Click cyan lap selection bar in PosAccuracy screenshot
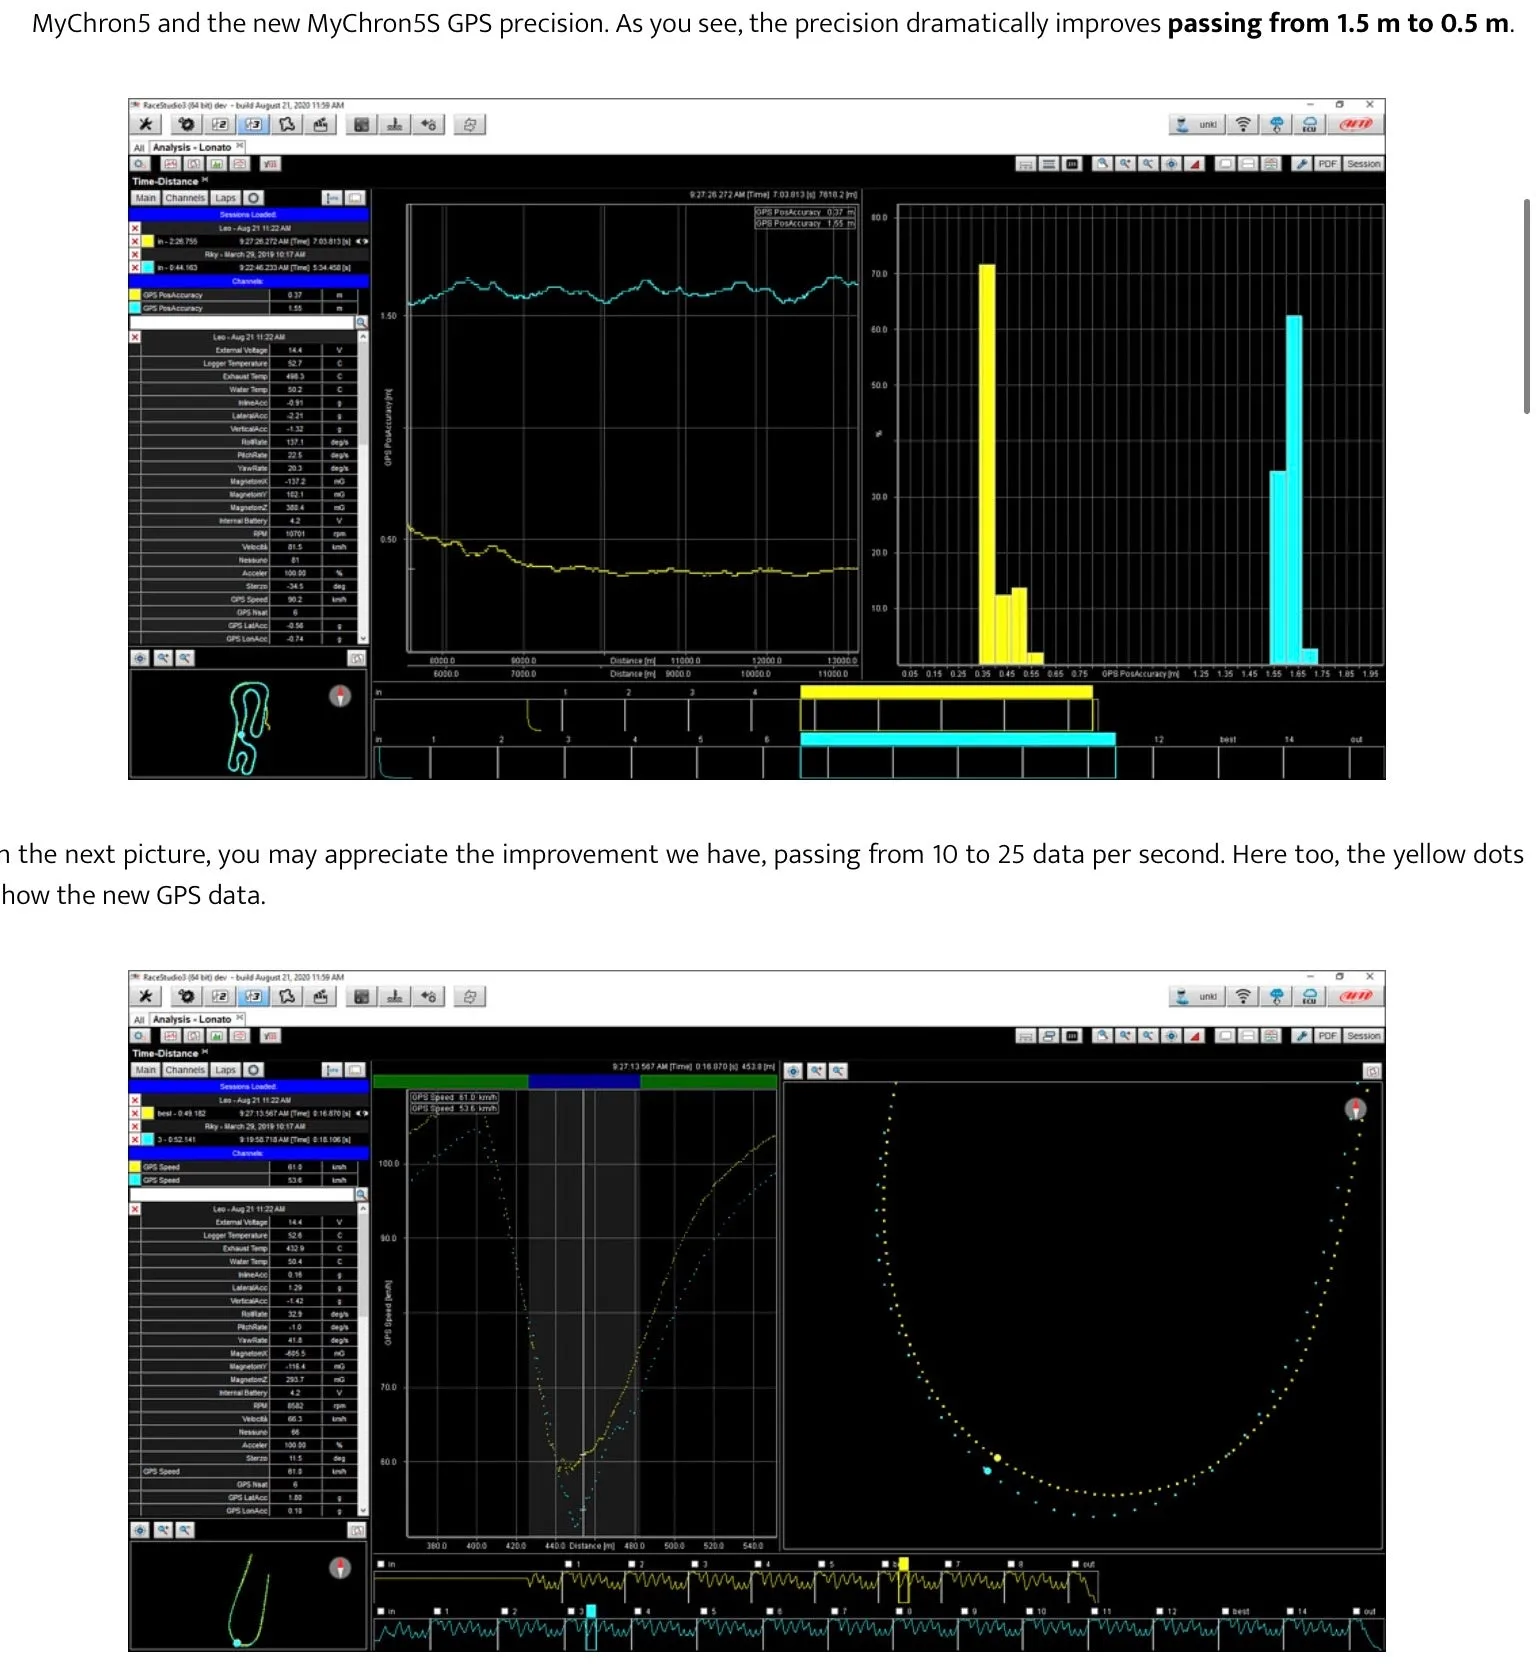The image size is (1536, 1680). coord(957,739)
